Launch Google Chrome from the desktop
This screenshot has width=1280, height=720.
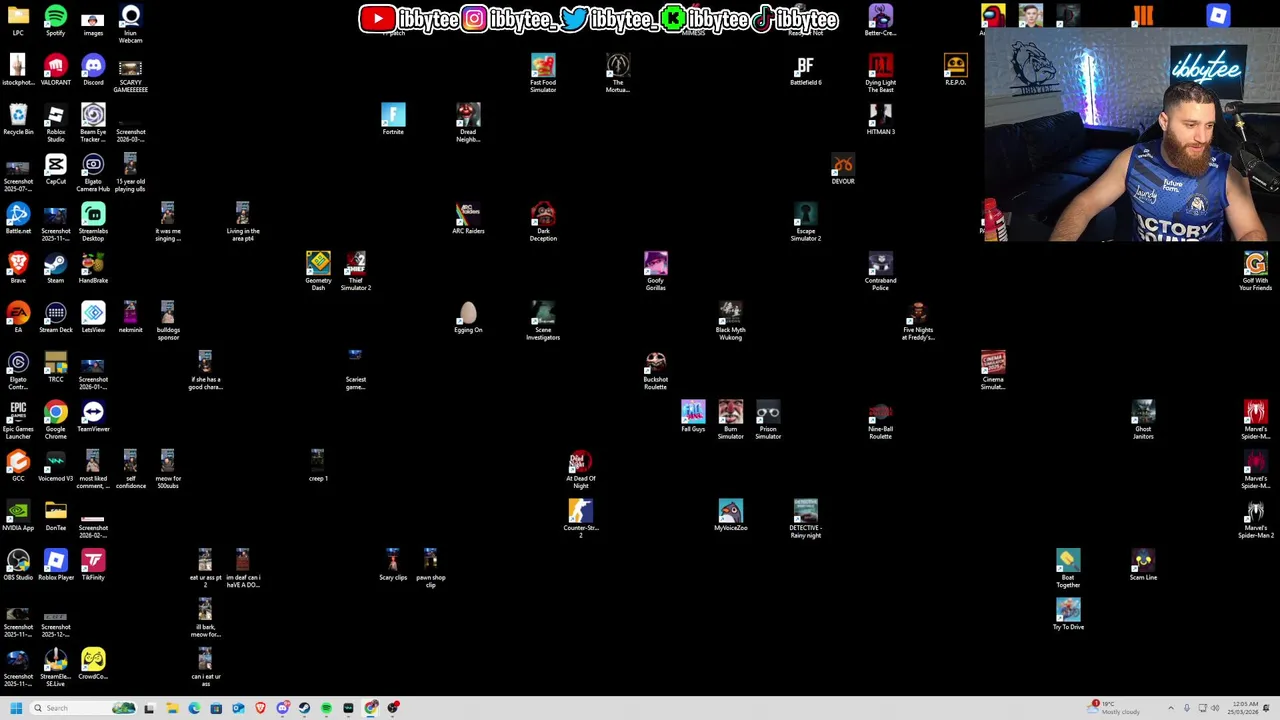click(55, 420)
